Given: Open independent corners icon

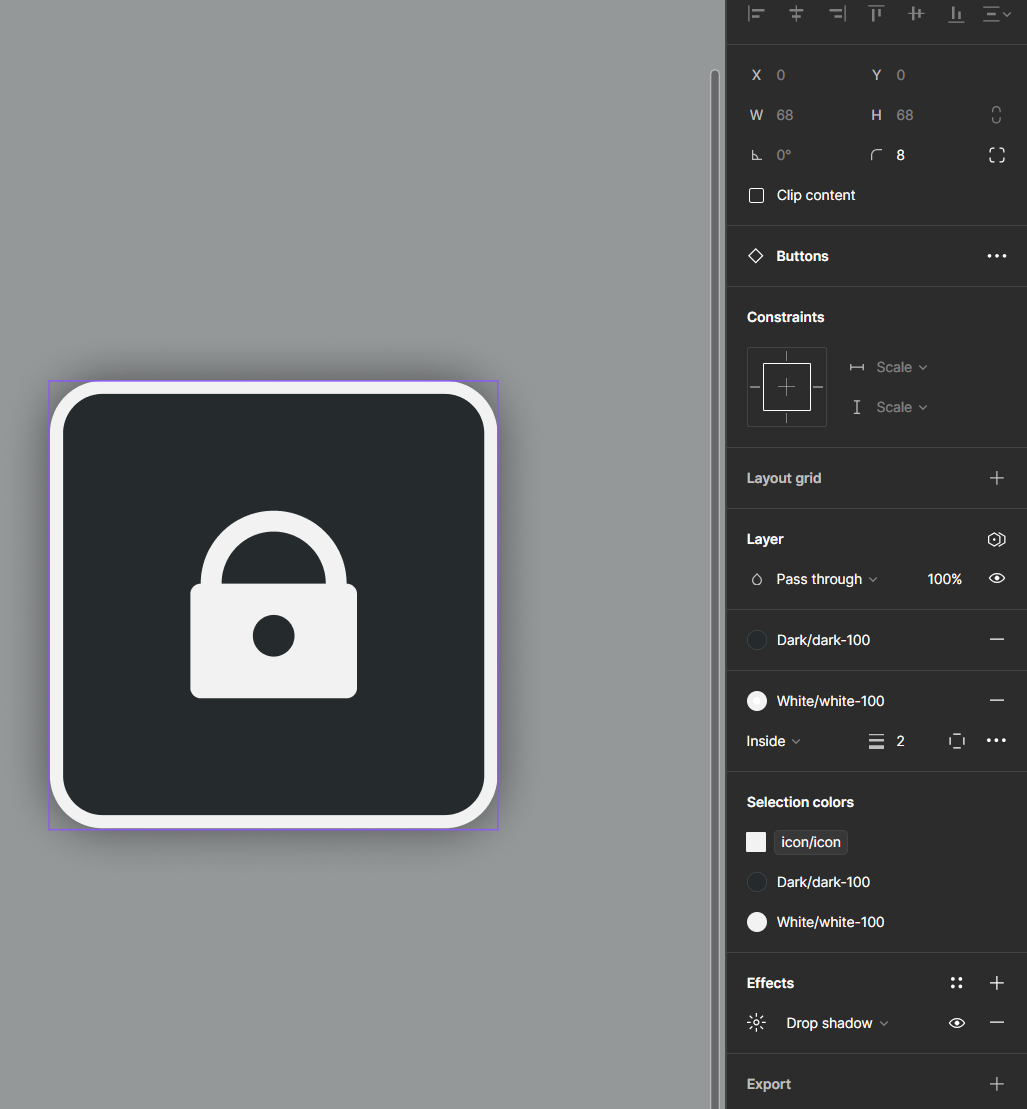Looking at the screenshot, I should tap(997, 155).
